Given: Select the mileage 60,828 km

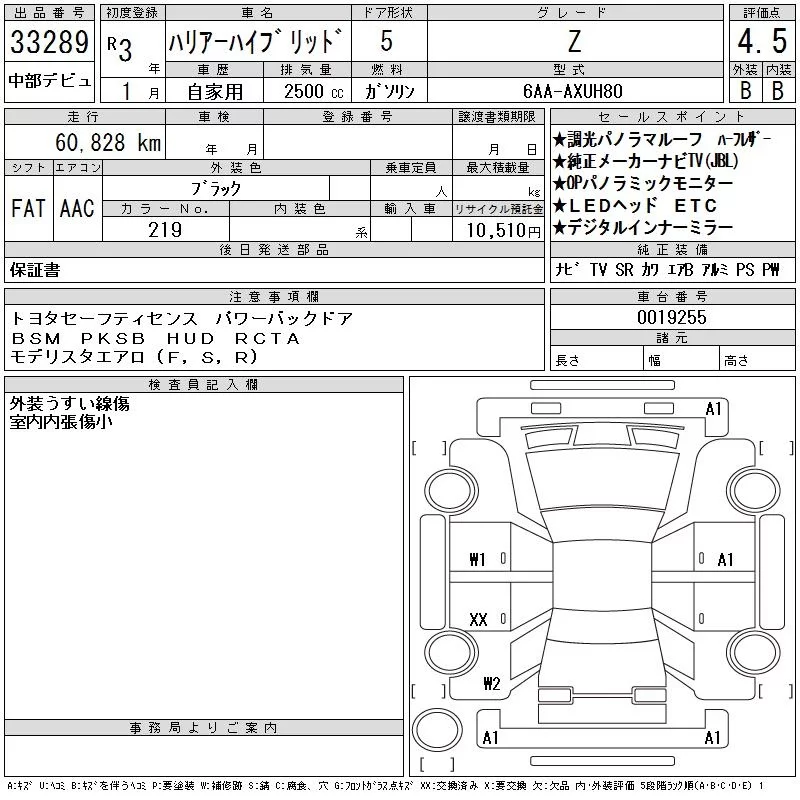Looking at the screenshot, I should click(108, 142).
